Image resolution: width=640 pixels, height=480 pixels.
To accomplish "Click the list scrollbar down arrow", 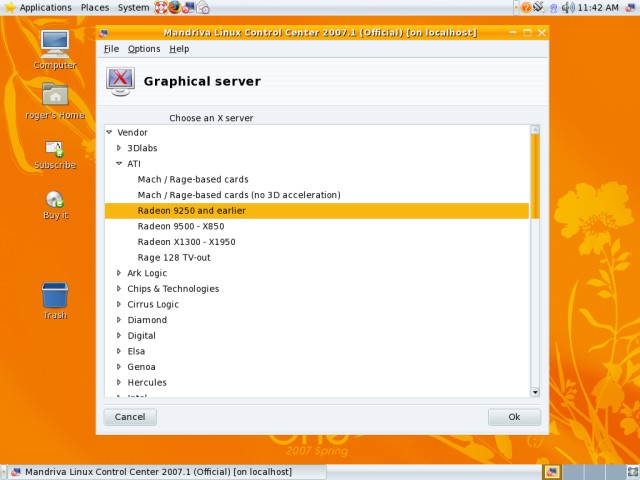I will [535, 392].
